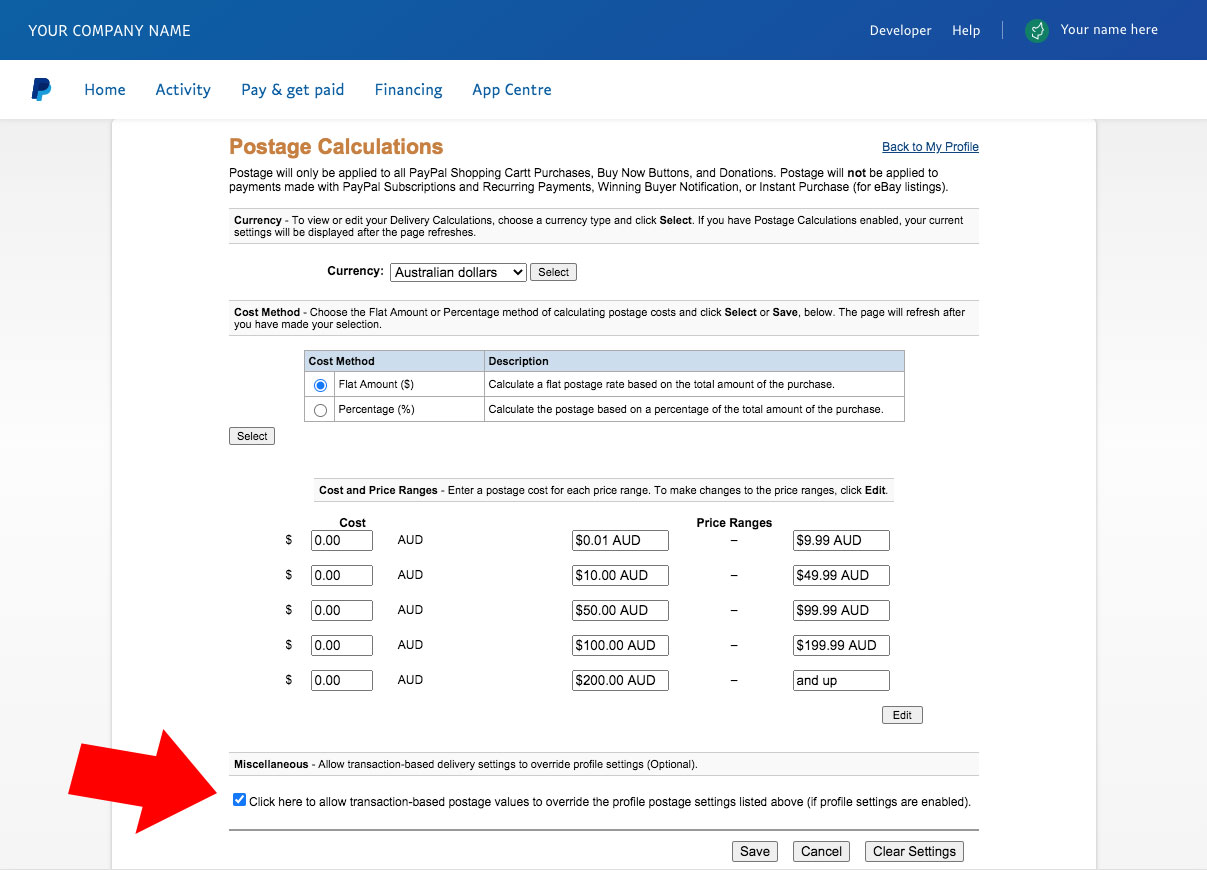
Task: Click the $50.00 AUD price range field
Action: [x=620, y=610]
